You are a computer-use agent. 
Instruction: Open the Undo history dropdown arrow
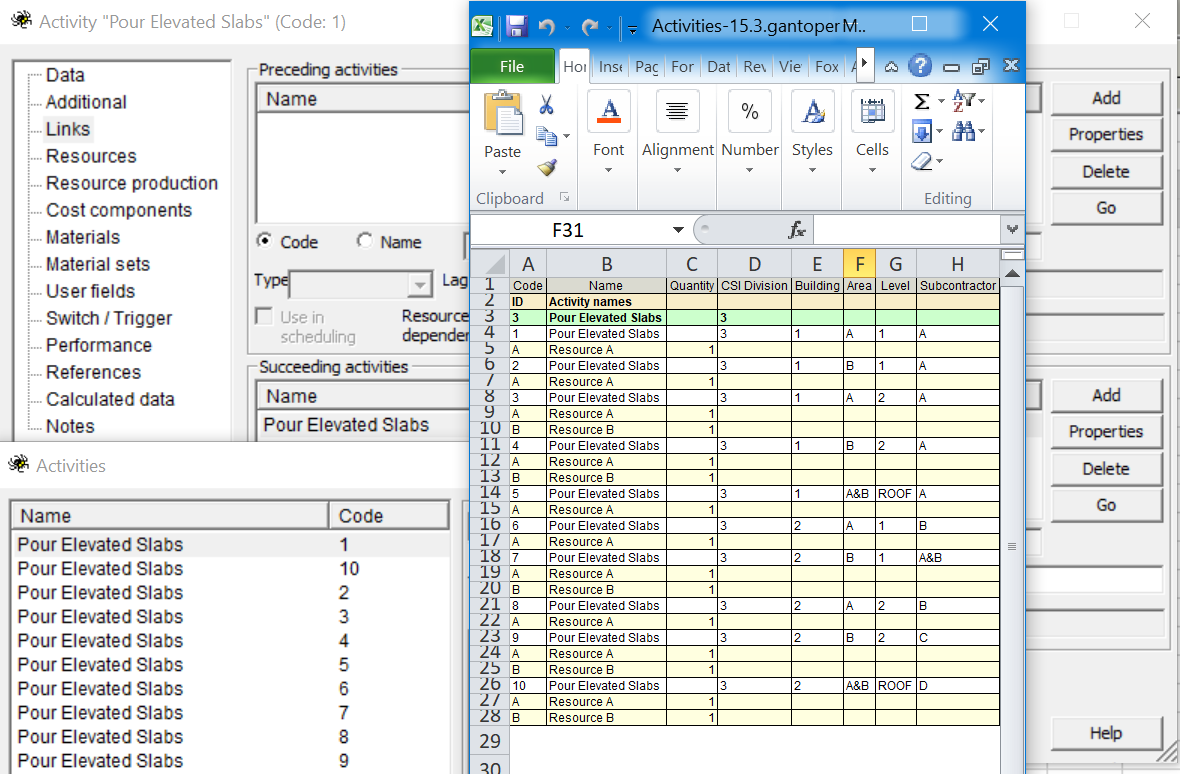coord(567,29)
